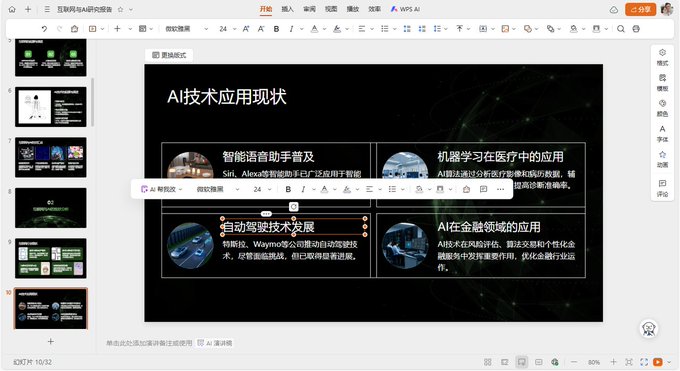Open the WPS AI tab

405,9
